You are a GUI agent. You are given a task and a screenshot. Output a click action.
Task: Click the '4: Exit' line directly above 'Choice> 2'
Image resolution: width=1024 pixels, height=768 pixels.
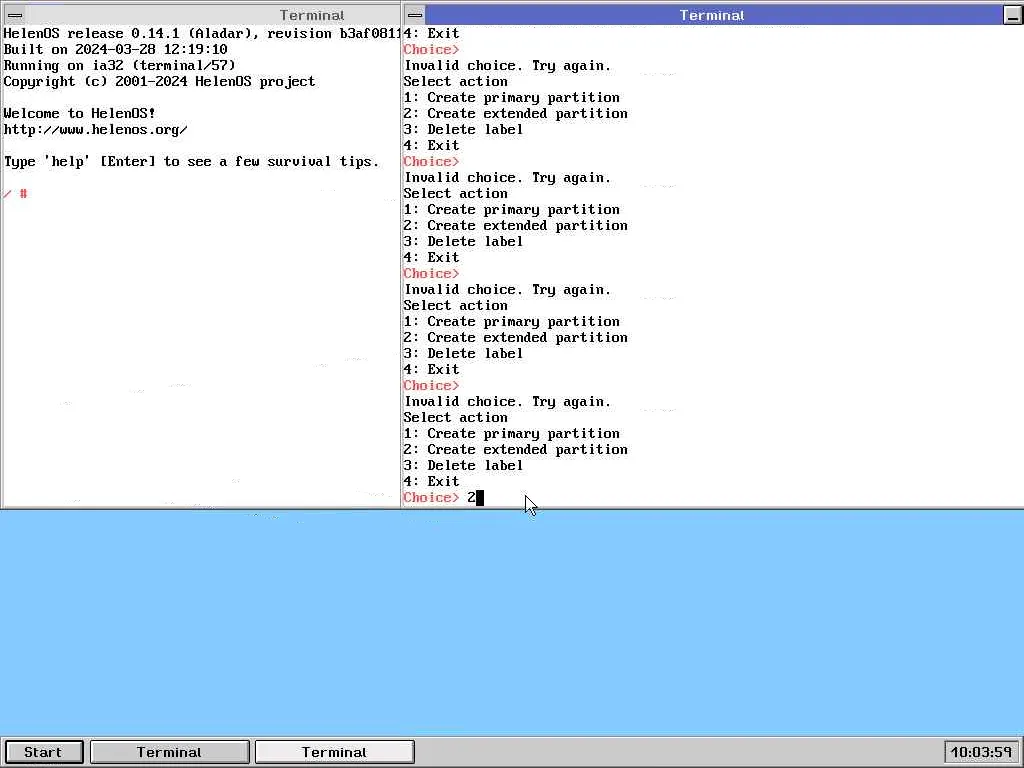click(432, 481)
